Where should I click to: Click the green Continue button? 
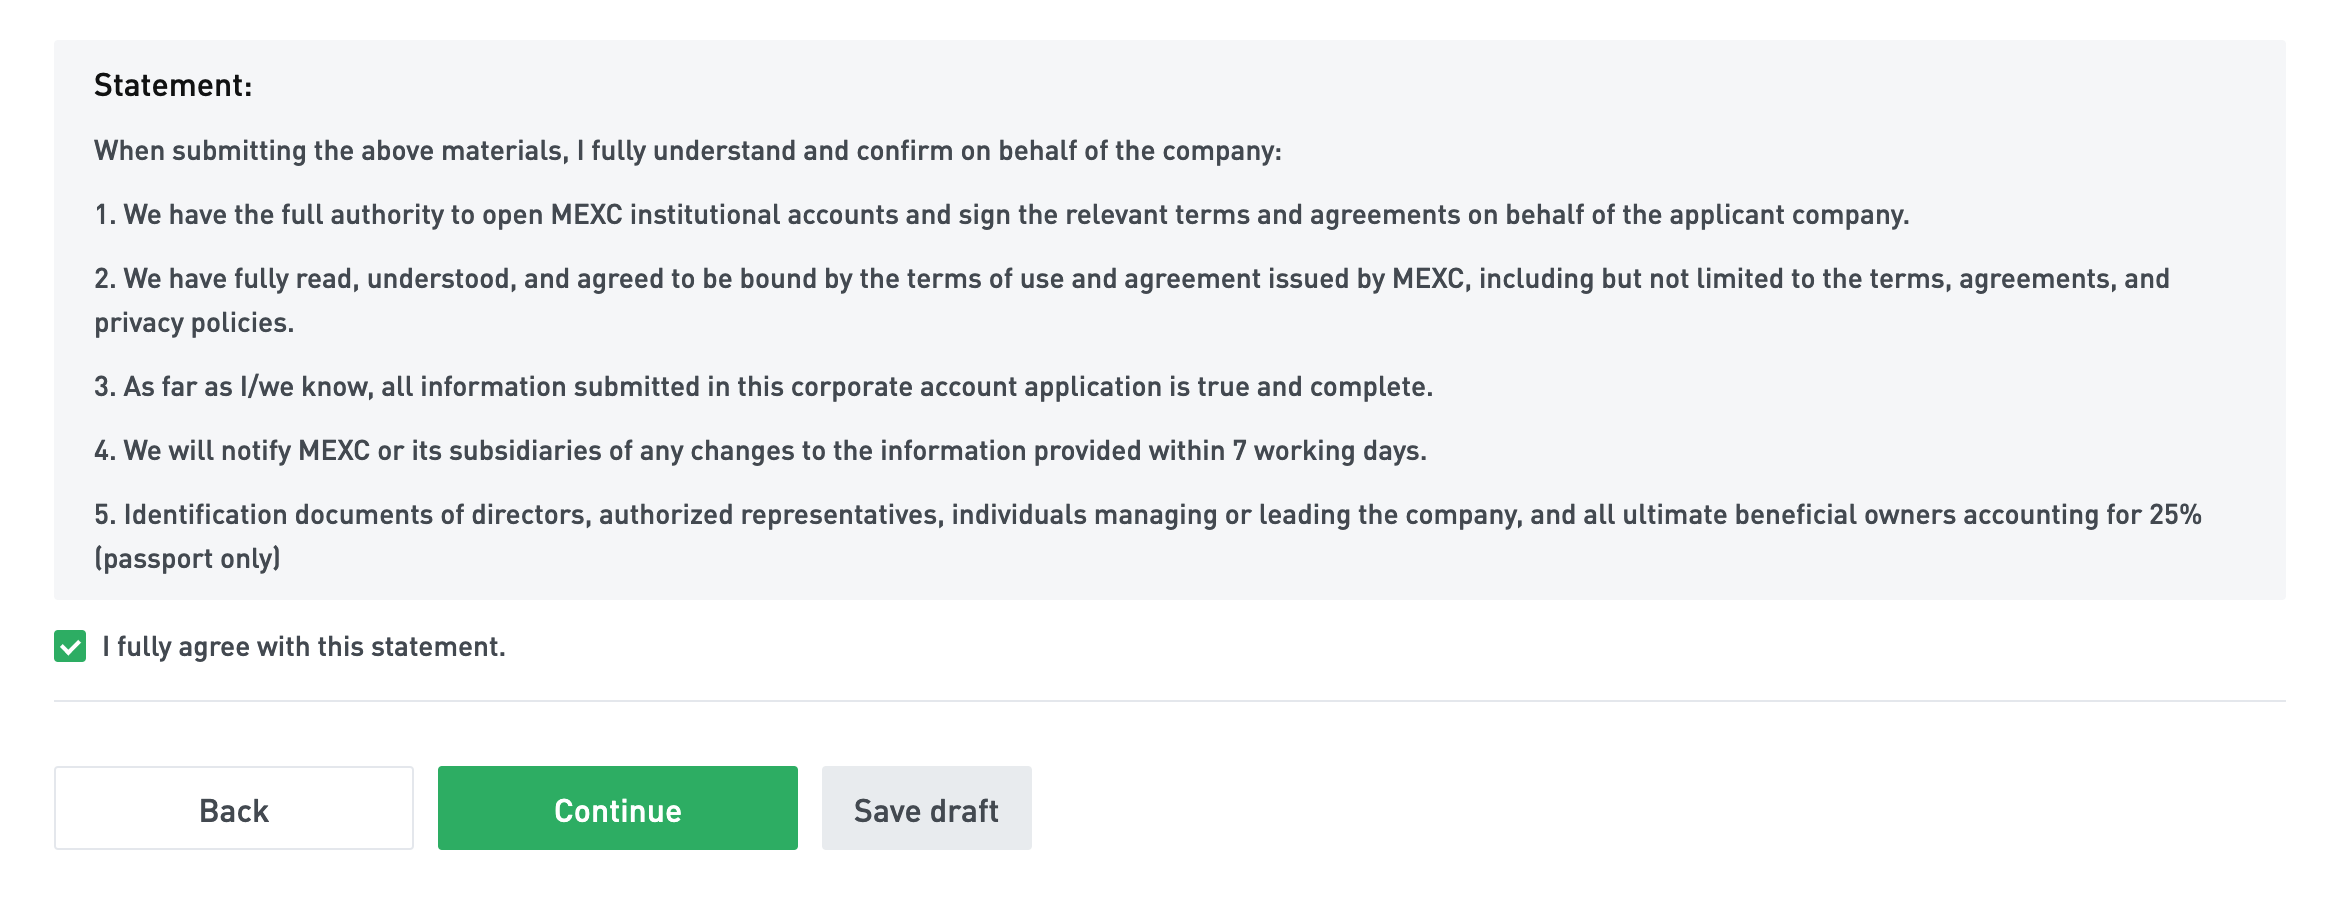click(x=617, y=809)
